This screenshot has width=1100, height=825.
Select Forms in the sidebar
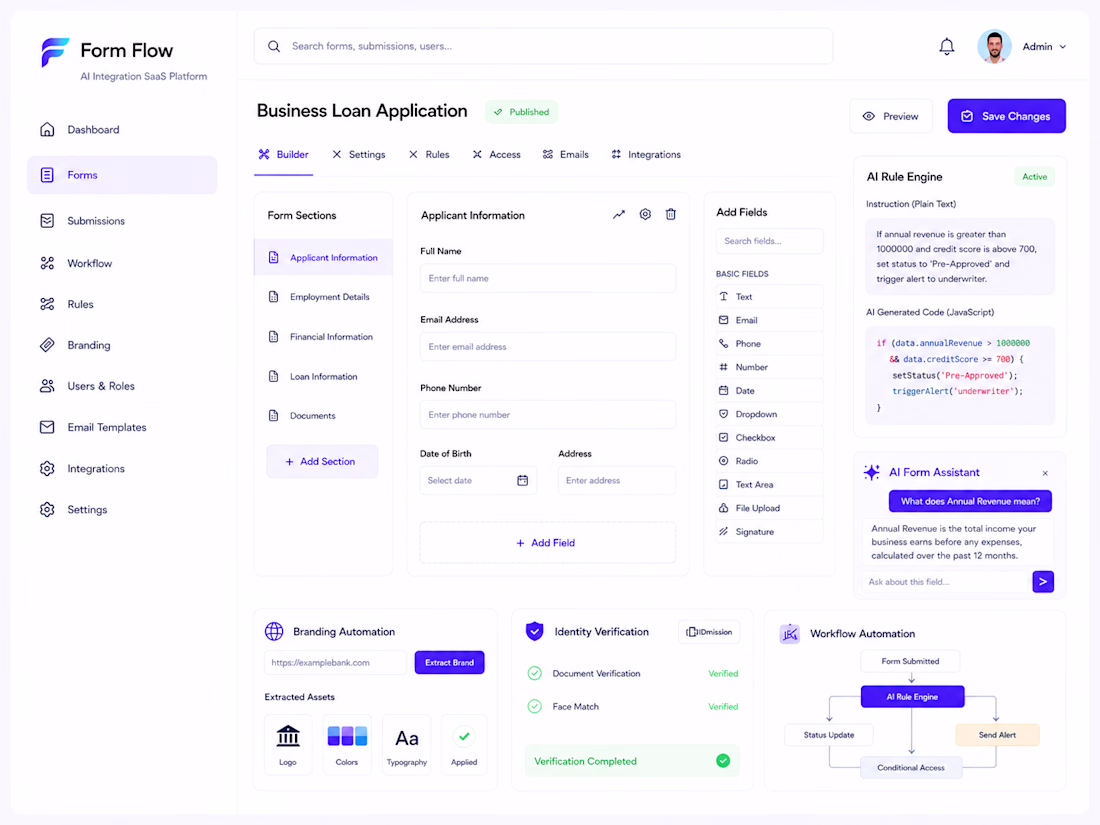pos(122,175)
